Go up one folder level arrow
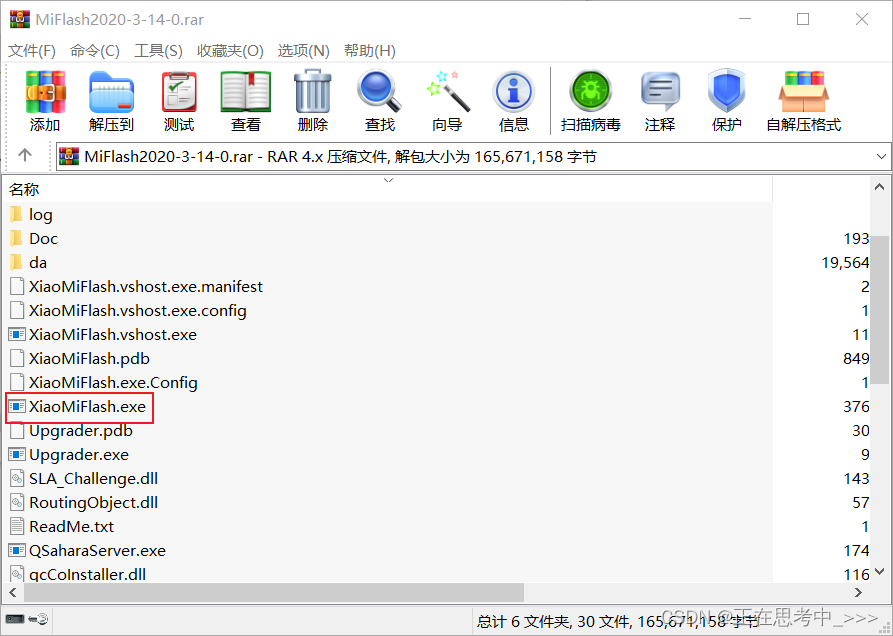 tap(25, 155)
